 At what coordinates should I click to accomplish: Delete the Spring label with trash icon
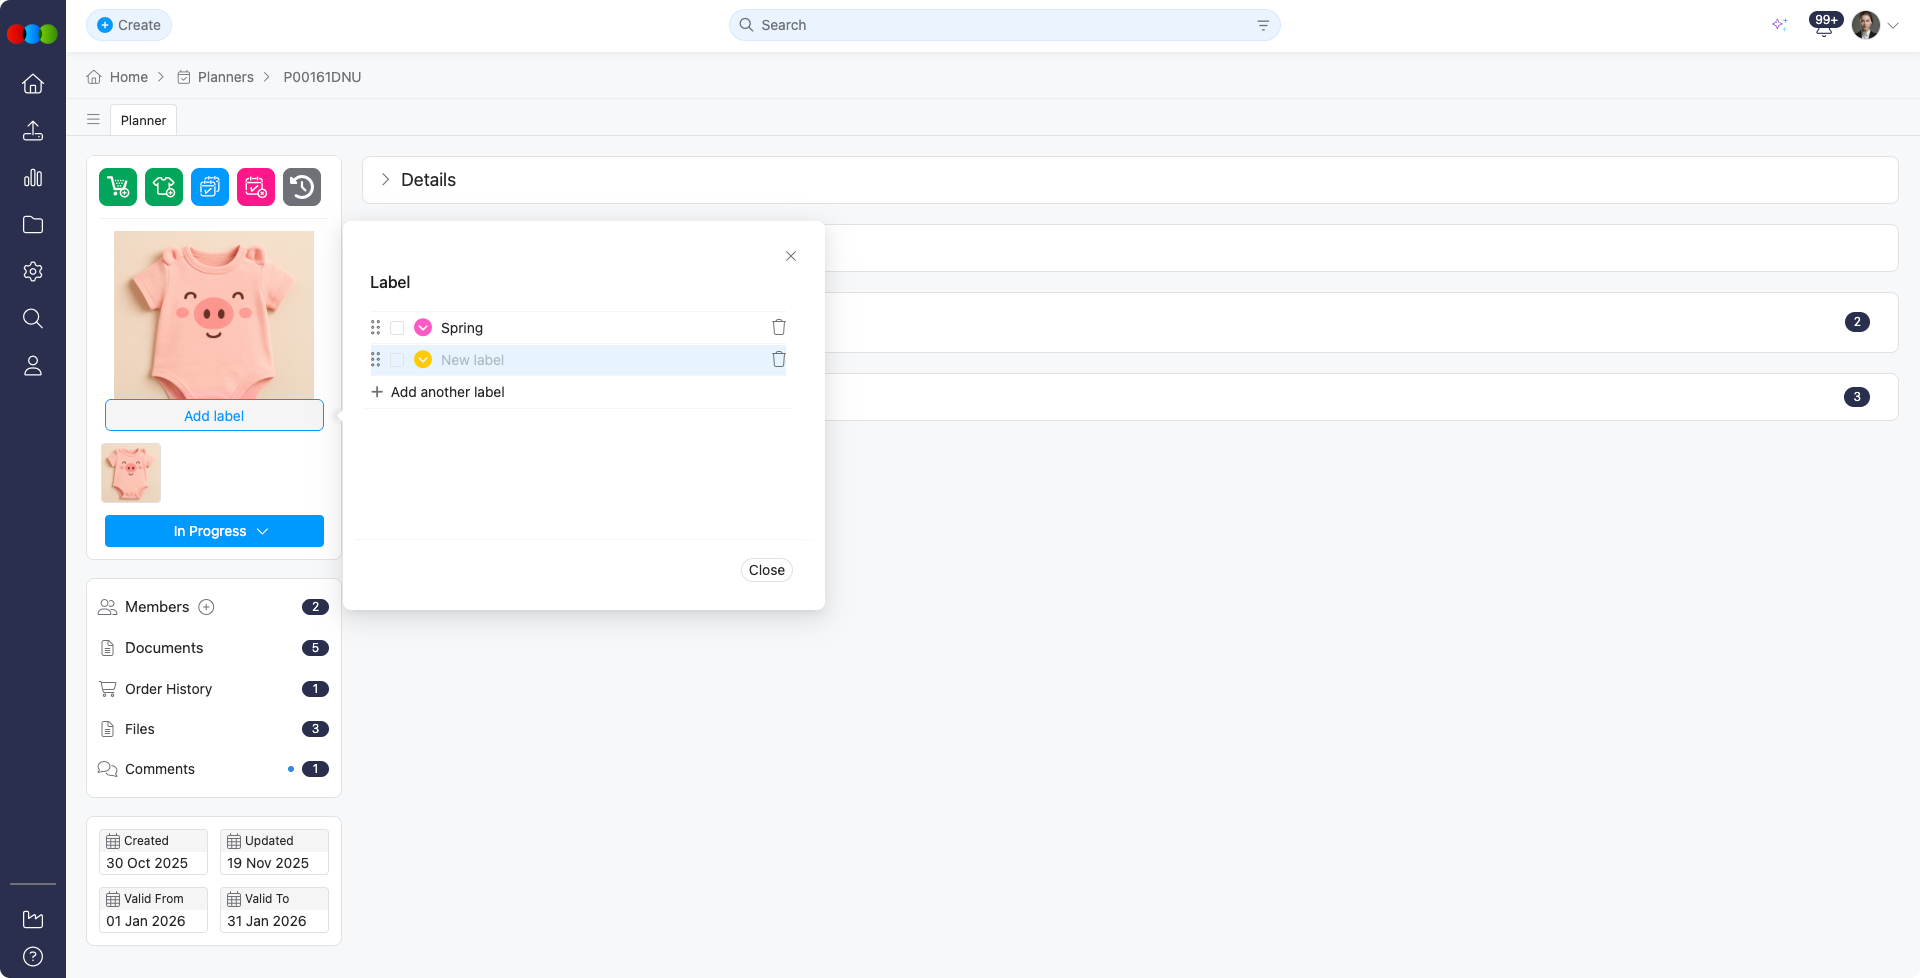pos(779,327)
